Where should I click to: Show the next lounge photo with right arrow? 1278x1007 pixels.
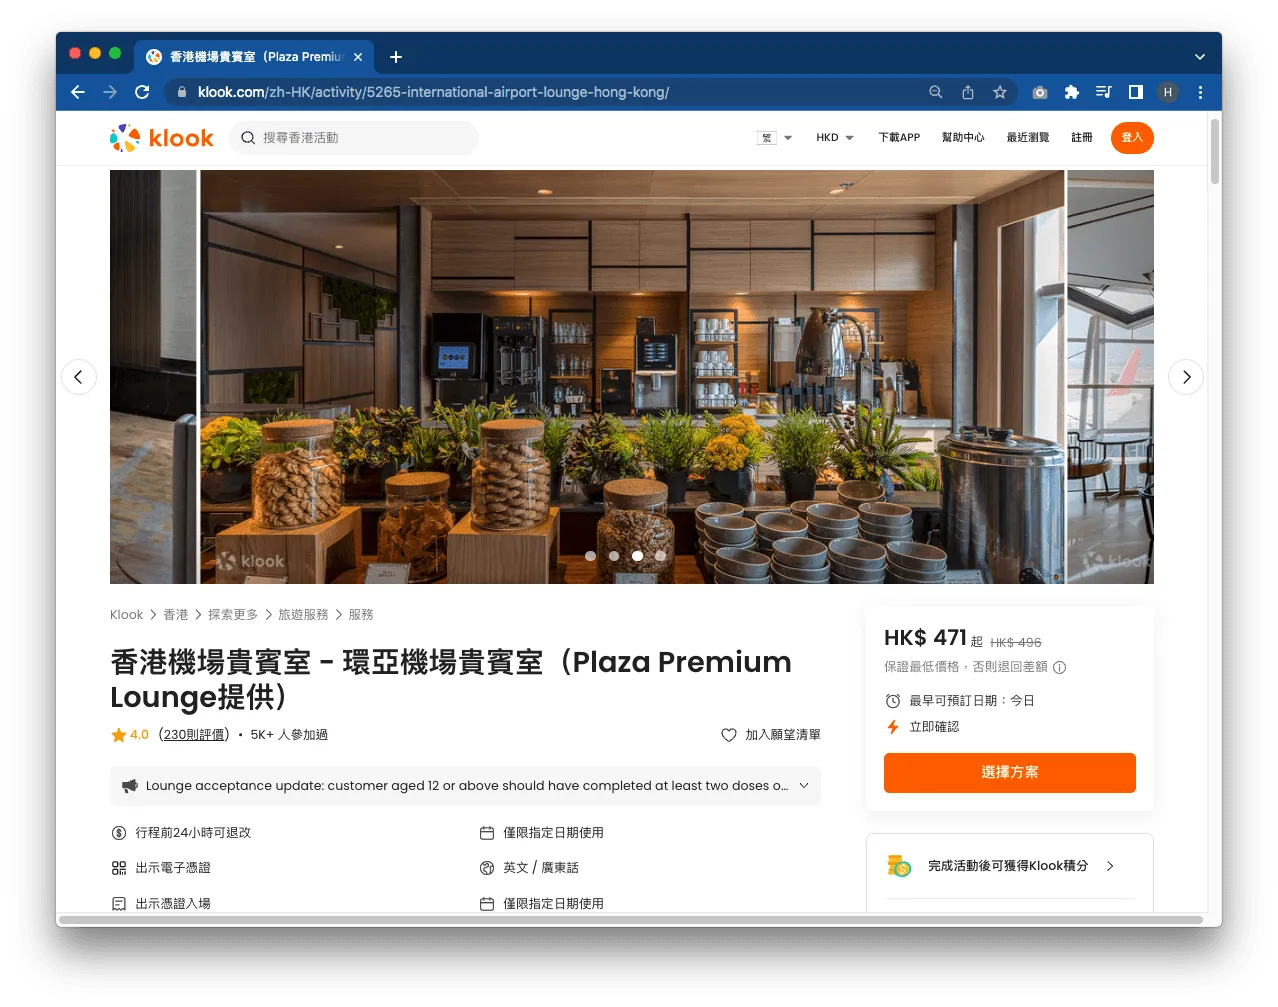click(1185, 377)
